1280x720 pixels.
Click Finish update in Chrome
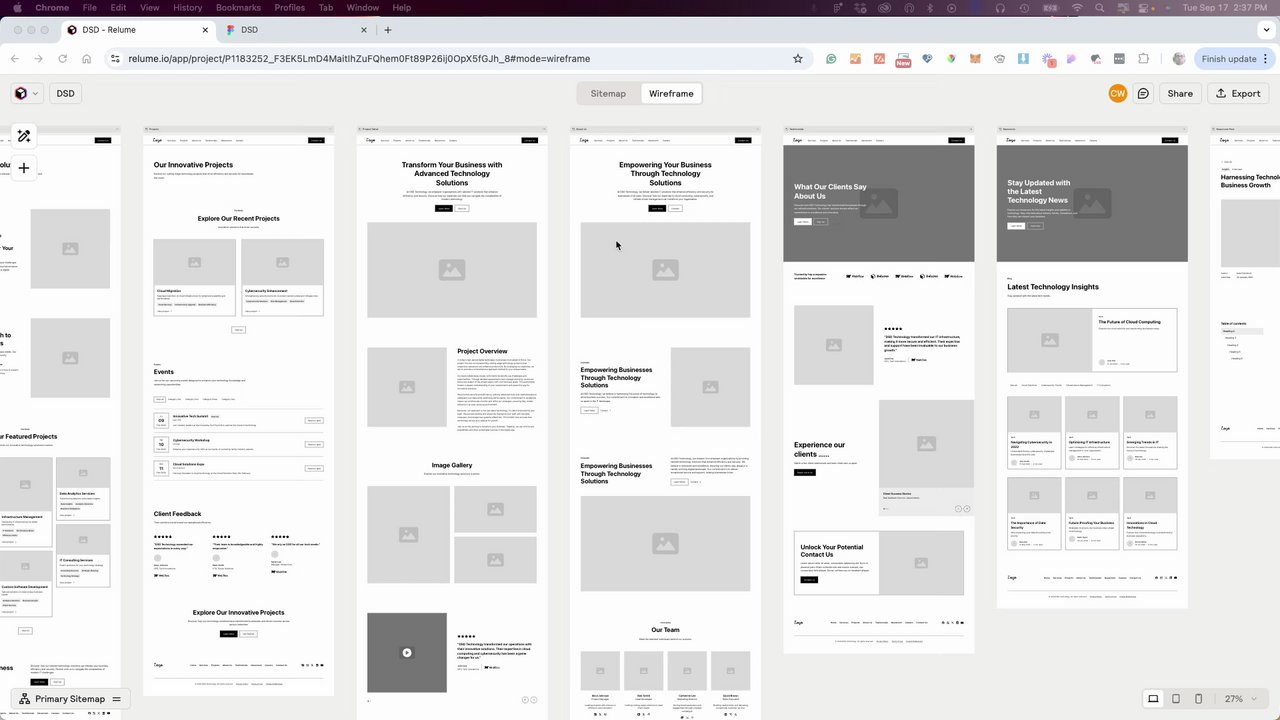[1233, 59]
